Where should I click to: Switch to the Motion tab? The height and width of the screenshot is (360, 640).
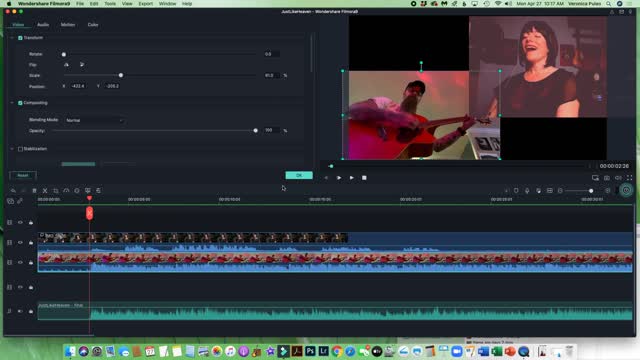coord(68,25)
